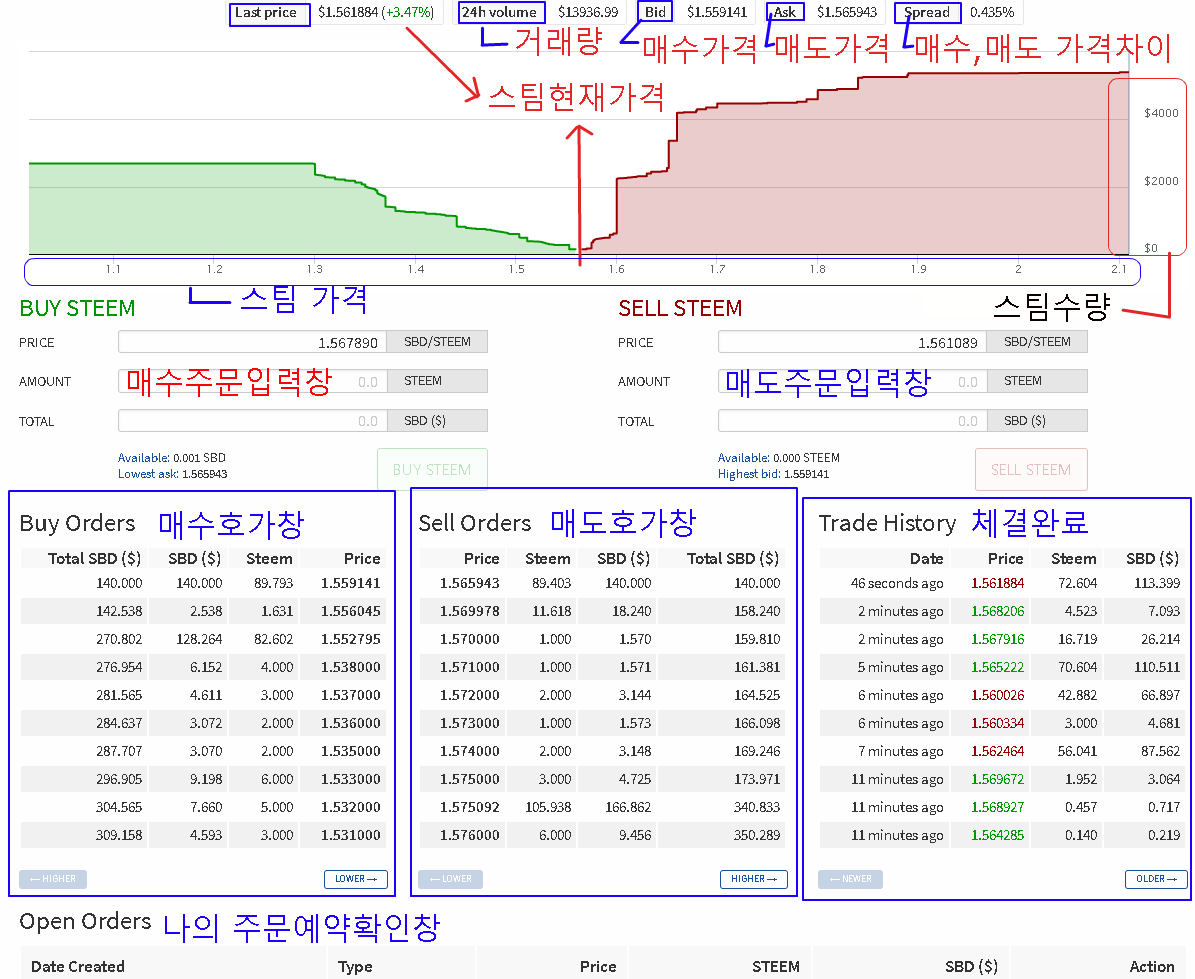
Task: Click trade history price 1.565222
Action: point(998,667)
